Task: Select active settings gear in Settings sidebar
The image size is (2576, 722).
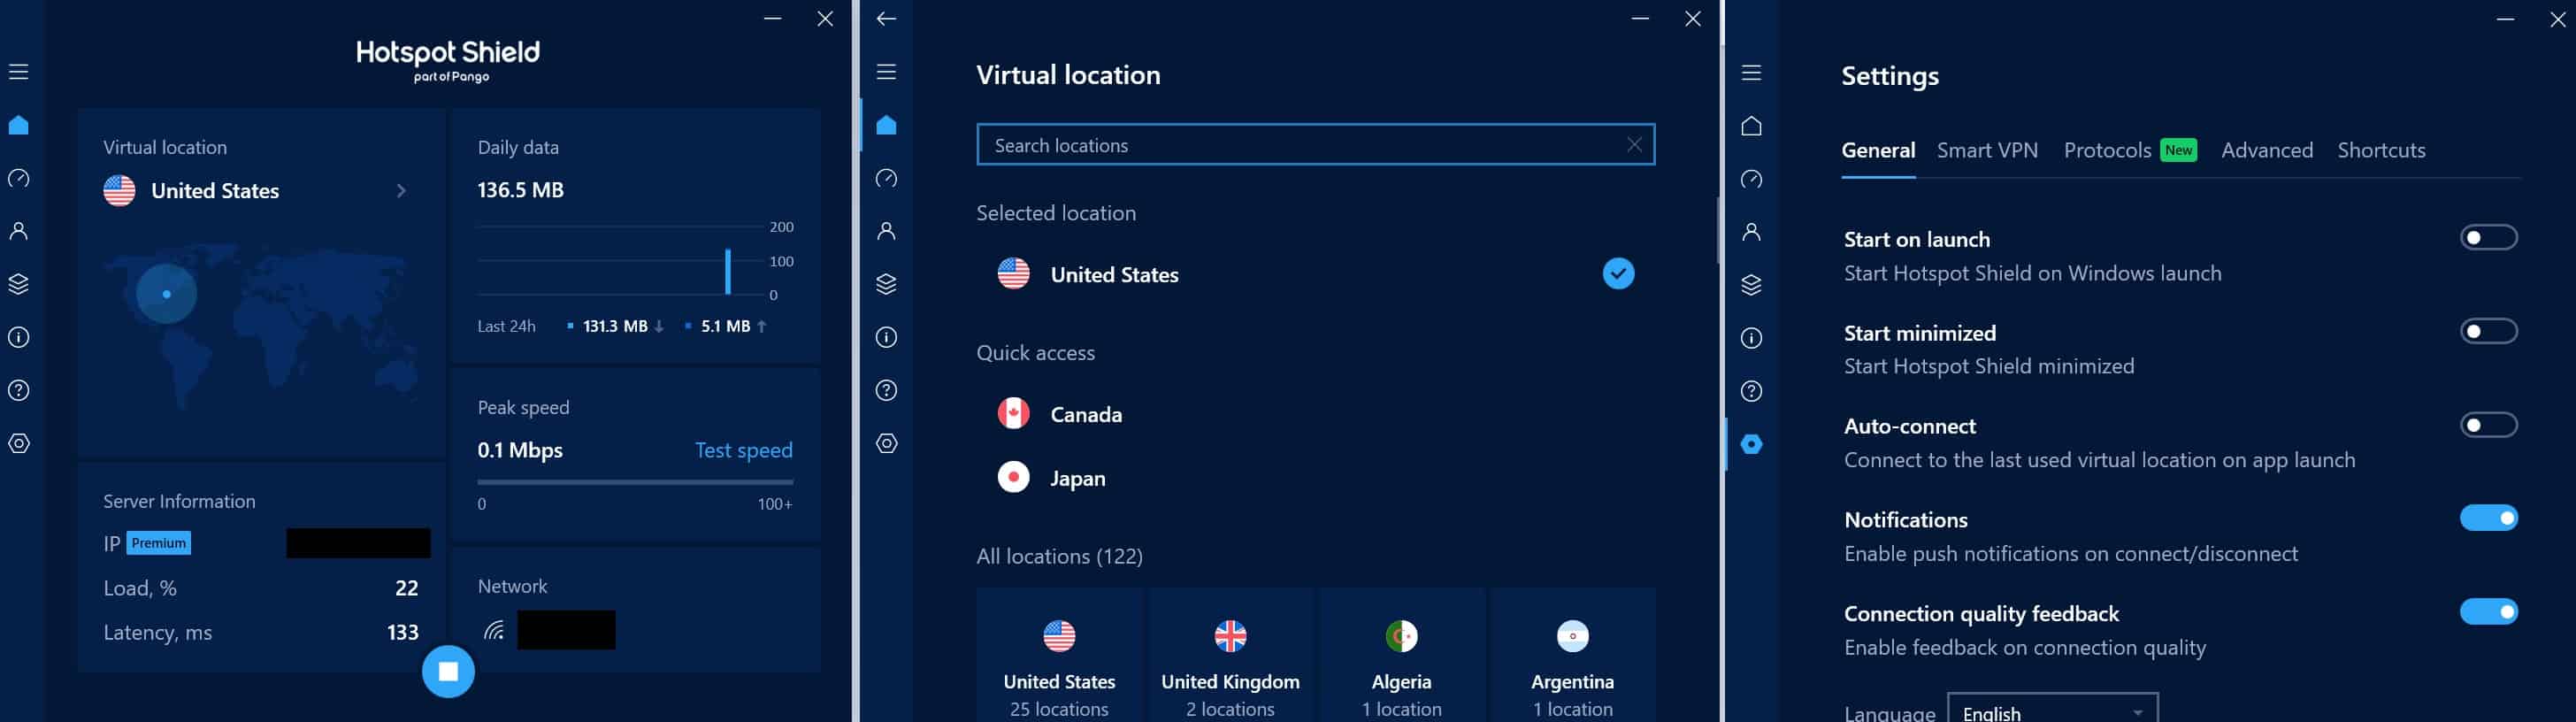Action: pyautogui.click(x=1751, y=444)
